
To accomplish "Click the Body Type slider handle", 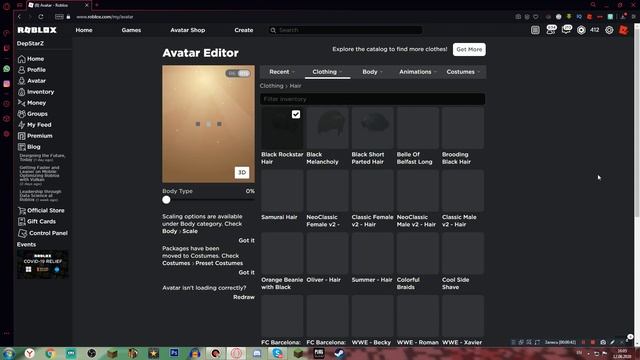I will [x=166, y=200].
